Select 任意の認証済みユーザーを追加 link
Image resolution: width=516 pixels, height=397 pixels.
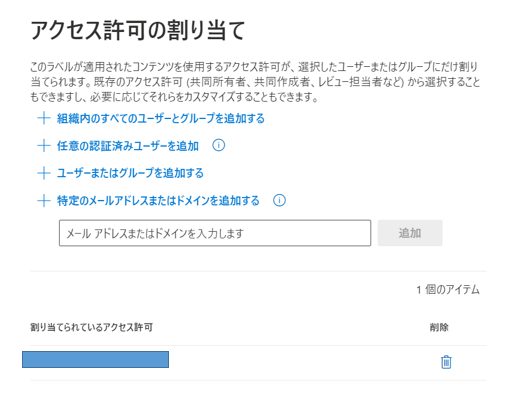pos(128,146)
